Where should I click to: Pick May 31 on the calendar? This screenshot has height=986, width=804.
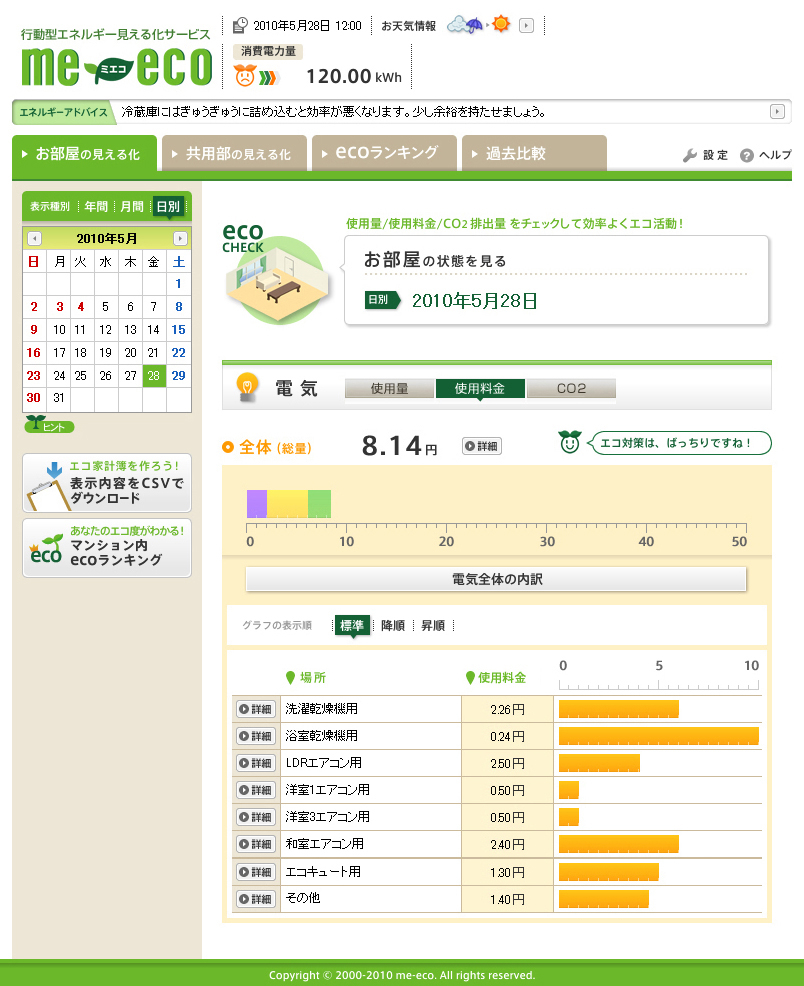point(58,398)
